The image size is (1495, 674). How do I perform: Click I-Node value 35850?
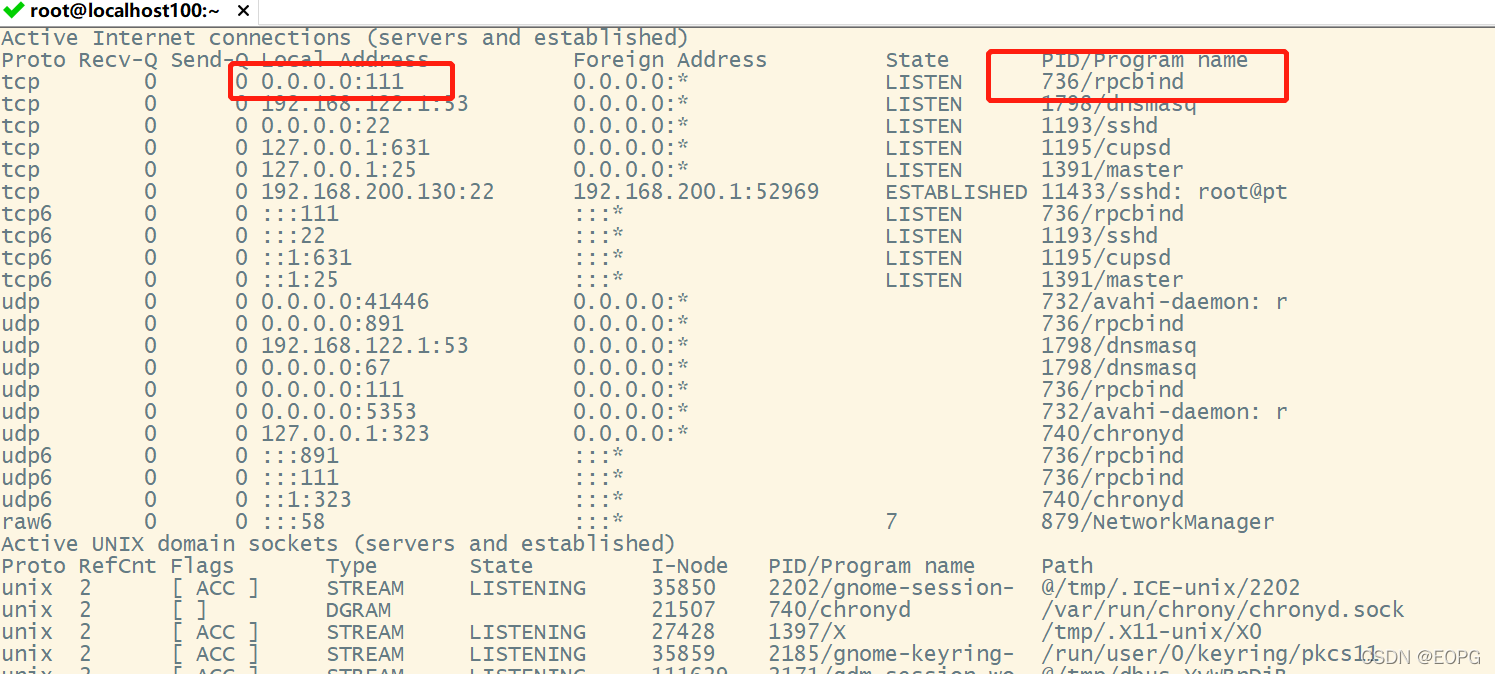tap(684, 588)
